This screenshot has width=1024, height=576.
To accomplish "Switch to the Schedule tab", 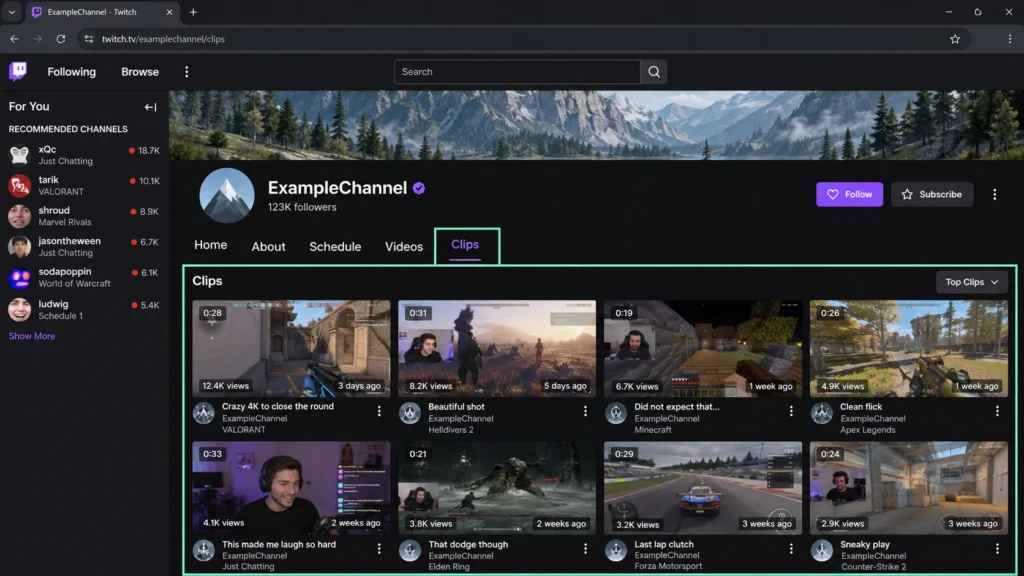I will coord(335,247).
